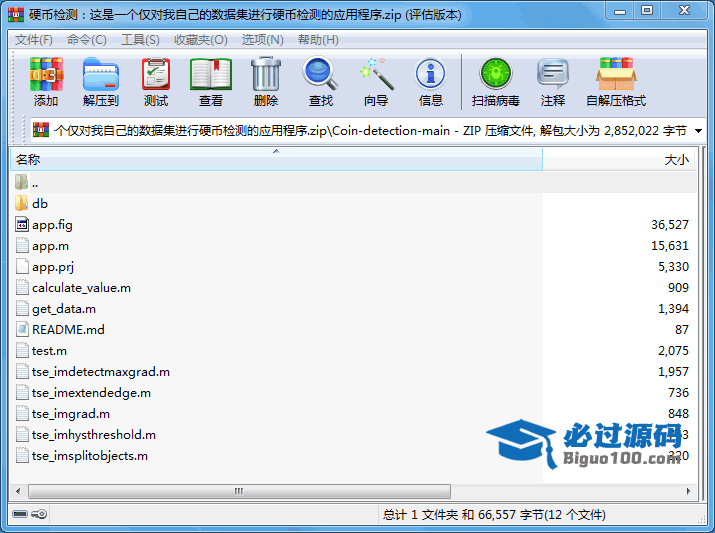
Task: Open the 命令(C) menu
Action: coord(87,40)
